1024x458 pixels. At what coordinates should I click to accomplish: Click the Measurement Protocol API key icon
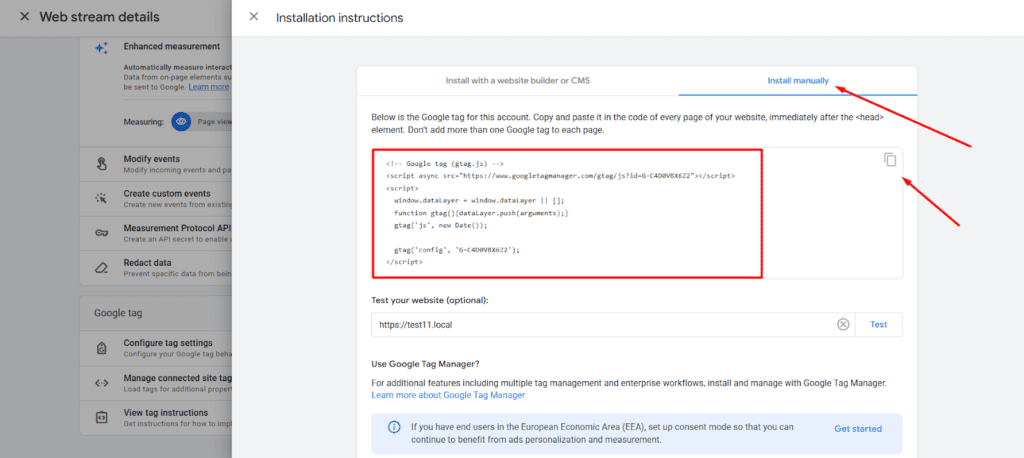pos(101,233)
